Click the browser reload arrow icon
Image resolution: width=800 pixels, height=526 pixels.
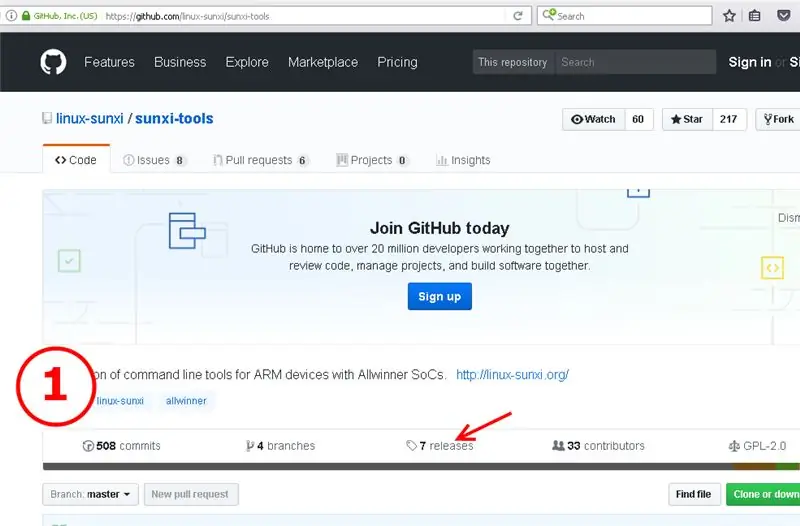[518, 16]
